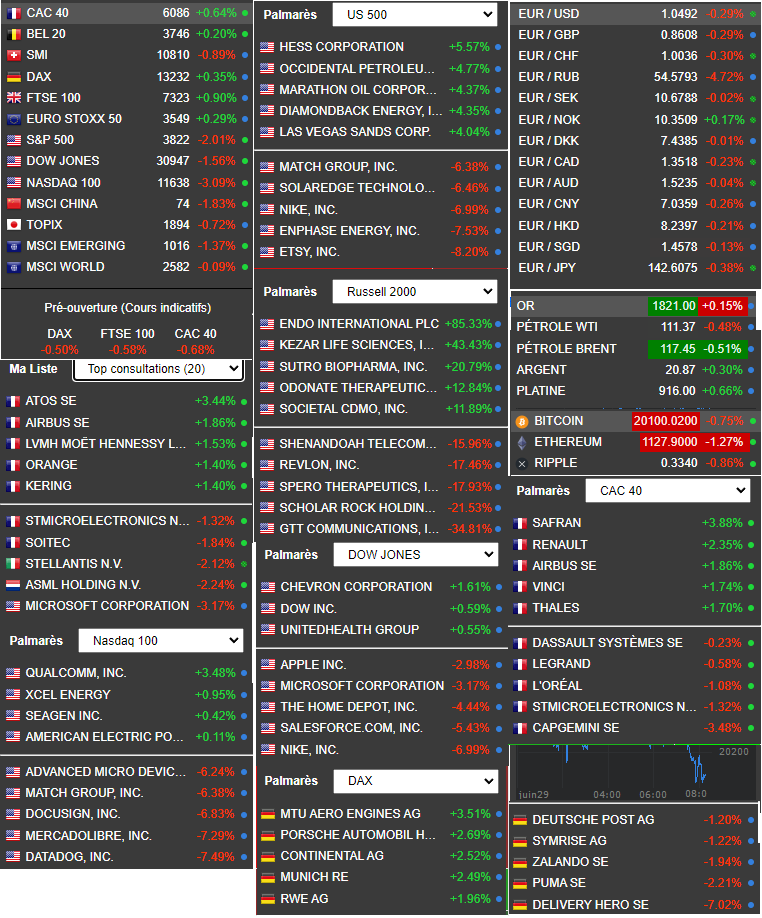Image resolution: width=762 pixels, height=918 pixels.
Task: Open the NASDAQ 100 index row
Action: pyautogui.click(x=127, y=183)
